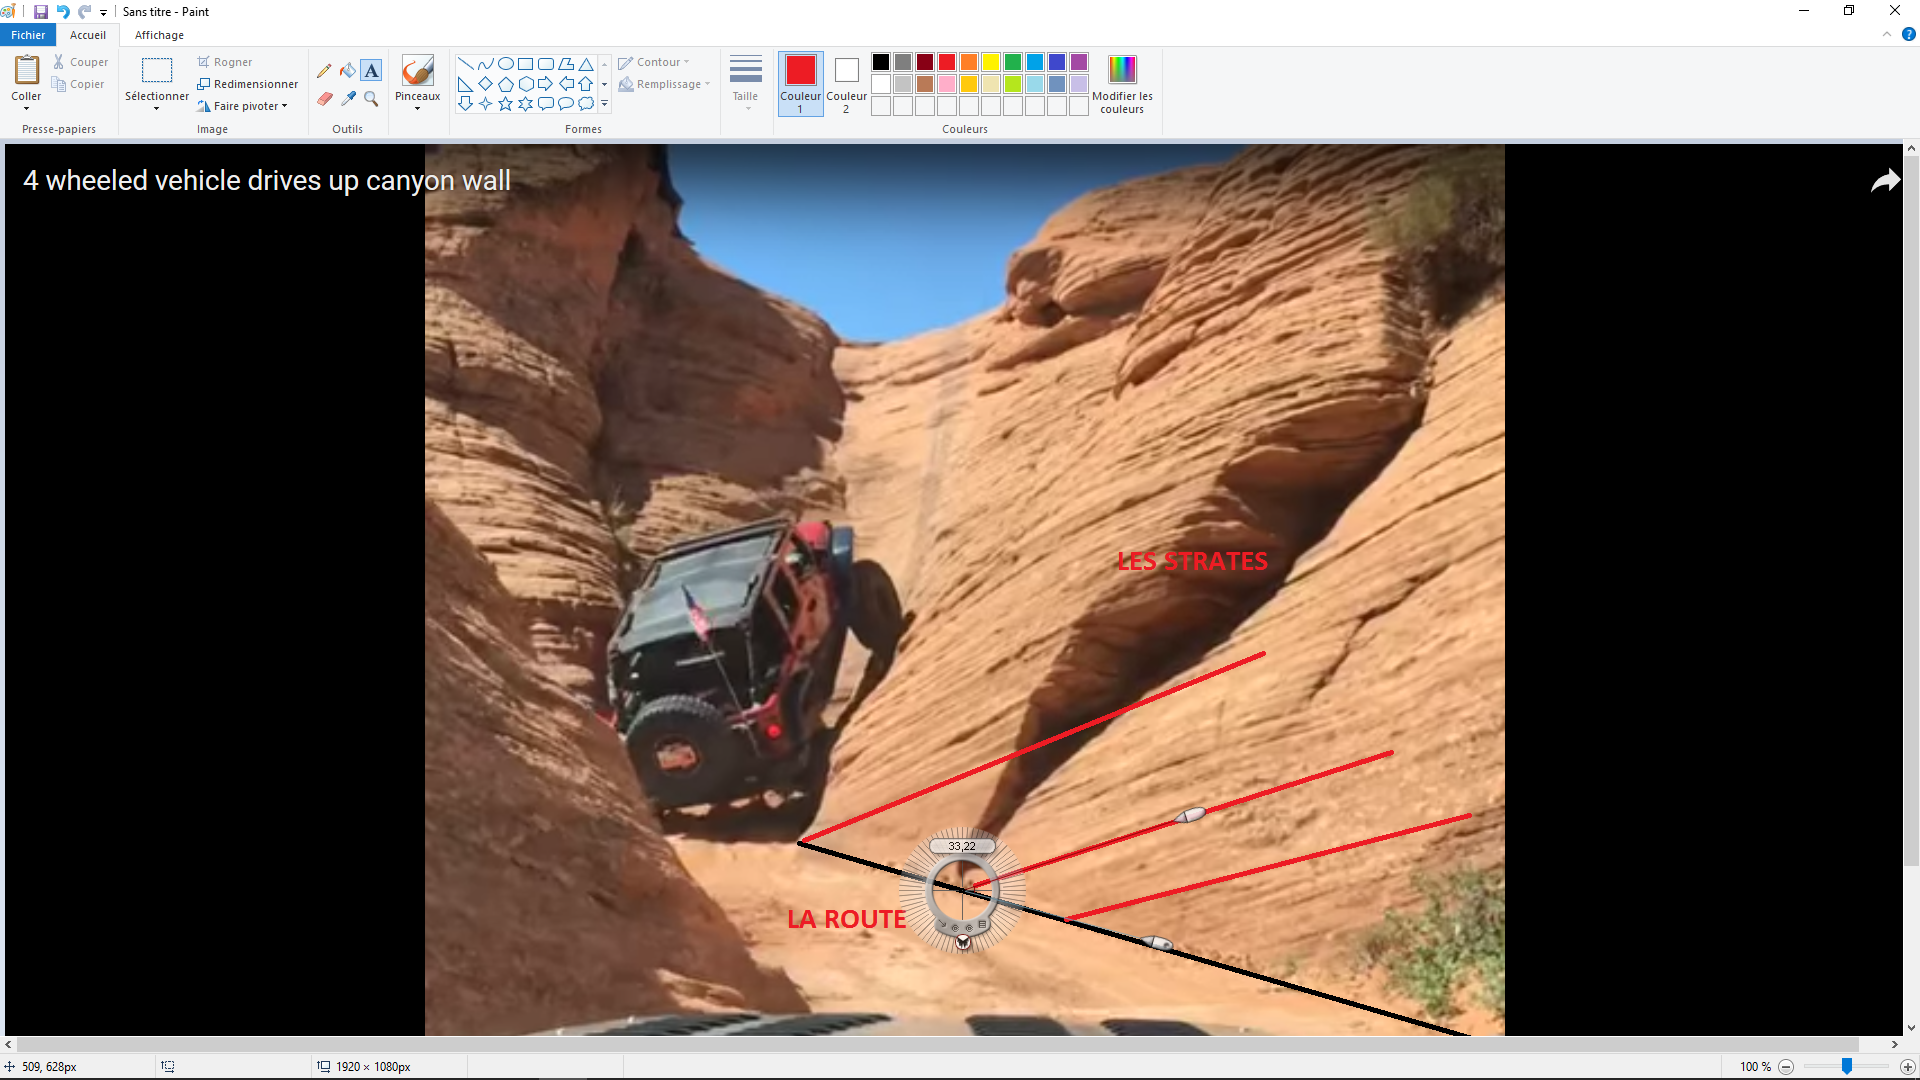The height and width of the screenshot is (1080, 1920).
Task: Click the Modifier les couleurs icon
Action: pyautogui.click(x=1122, y=70)
